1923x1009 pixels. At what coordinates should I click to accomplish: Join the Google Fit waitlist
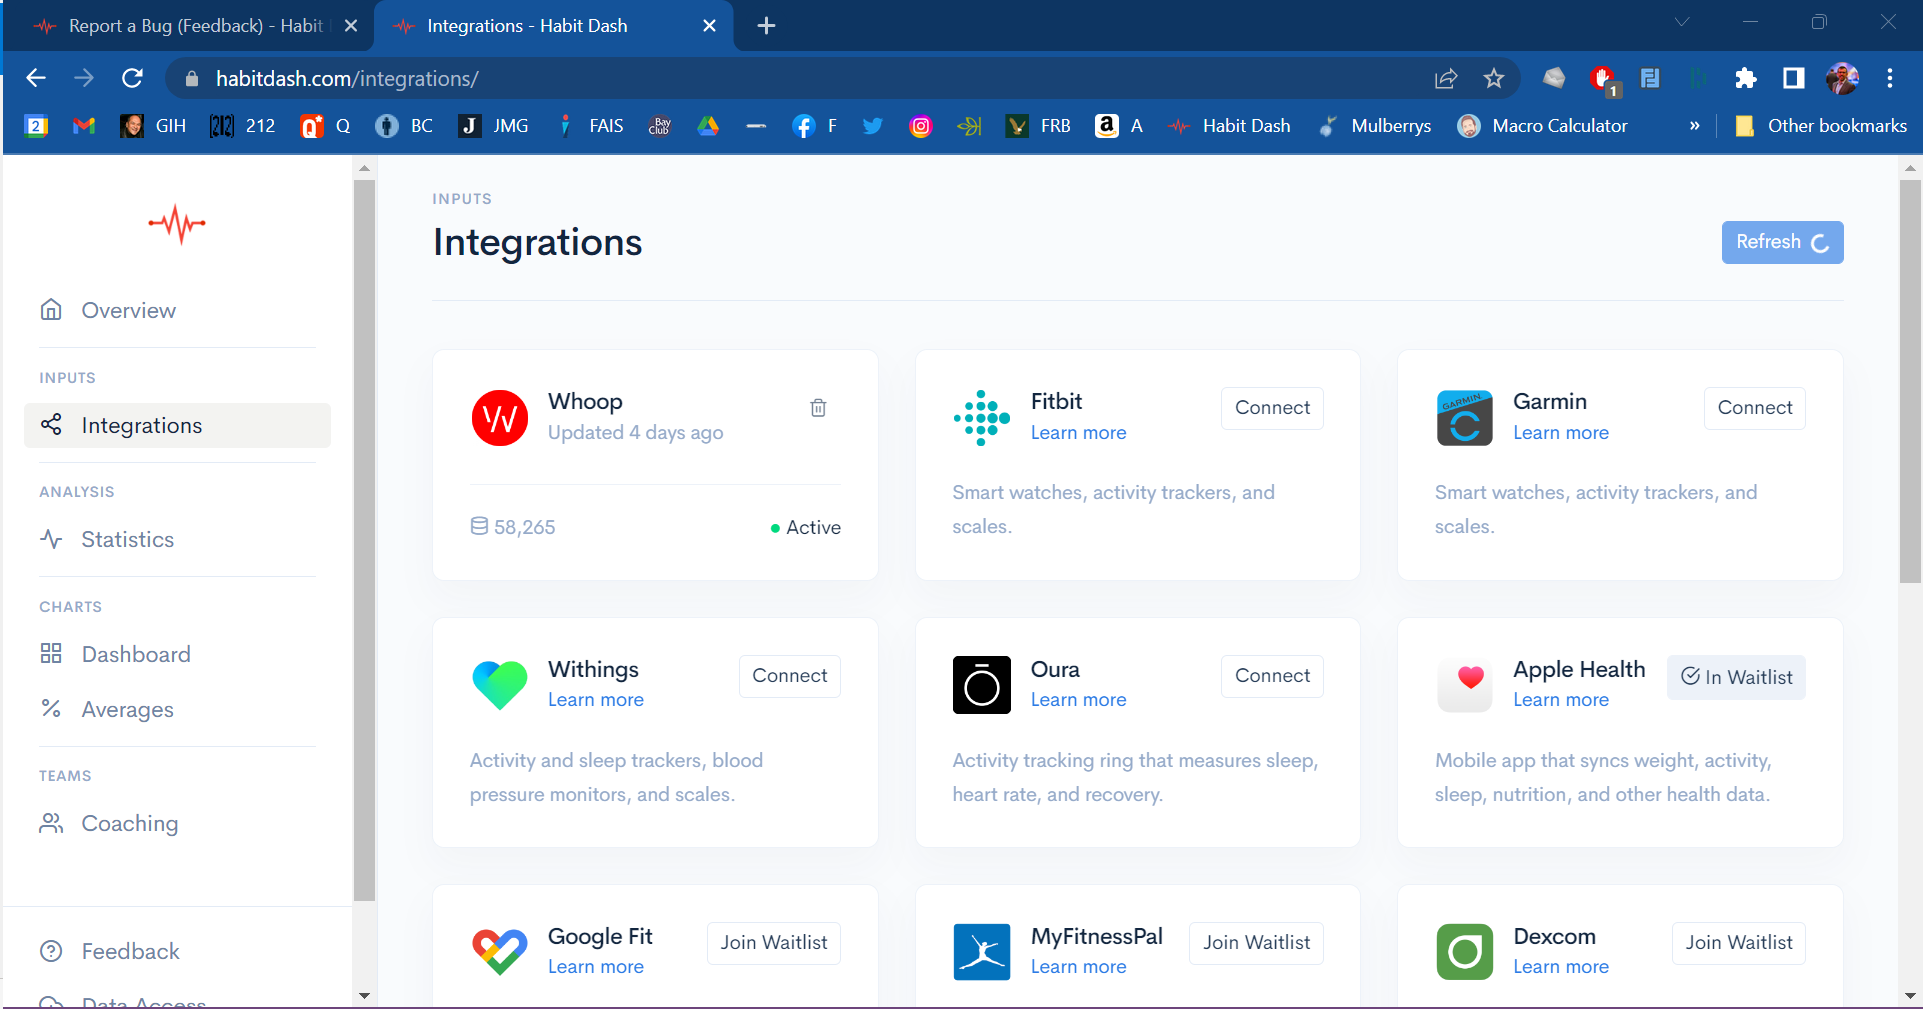tap(773, 943)
